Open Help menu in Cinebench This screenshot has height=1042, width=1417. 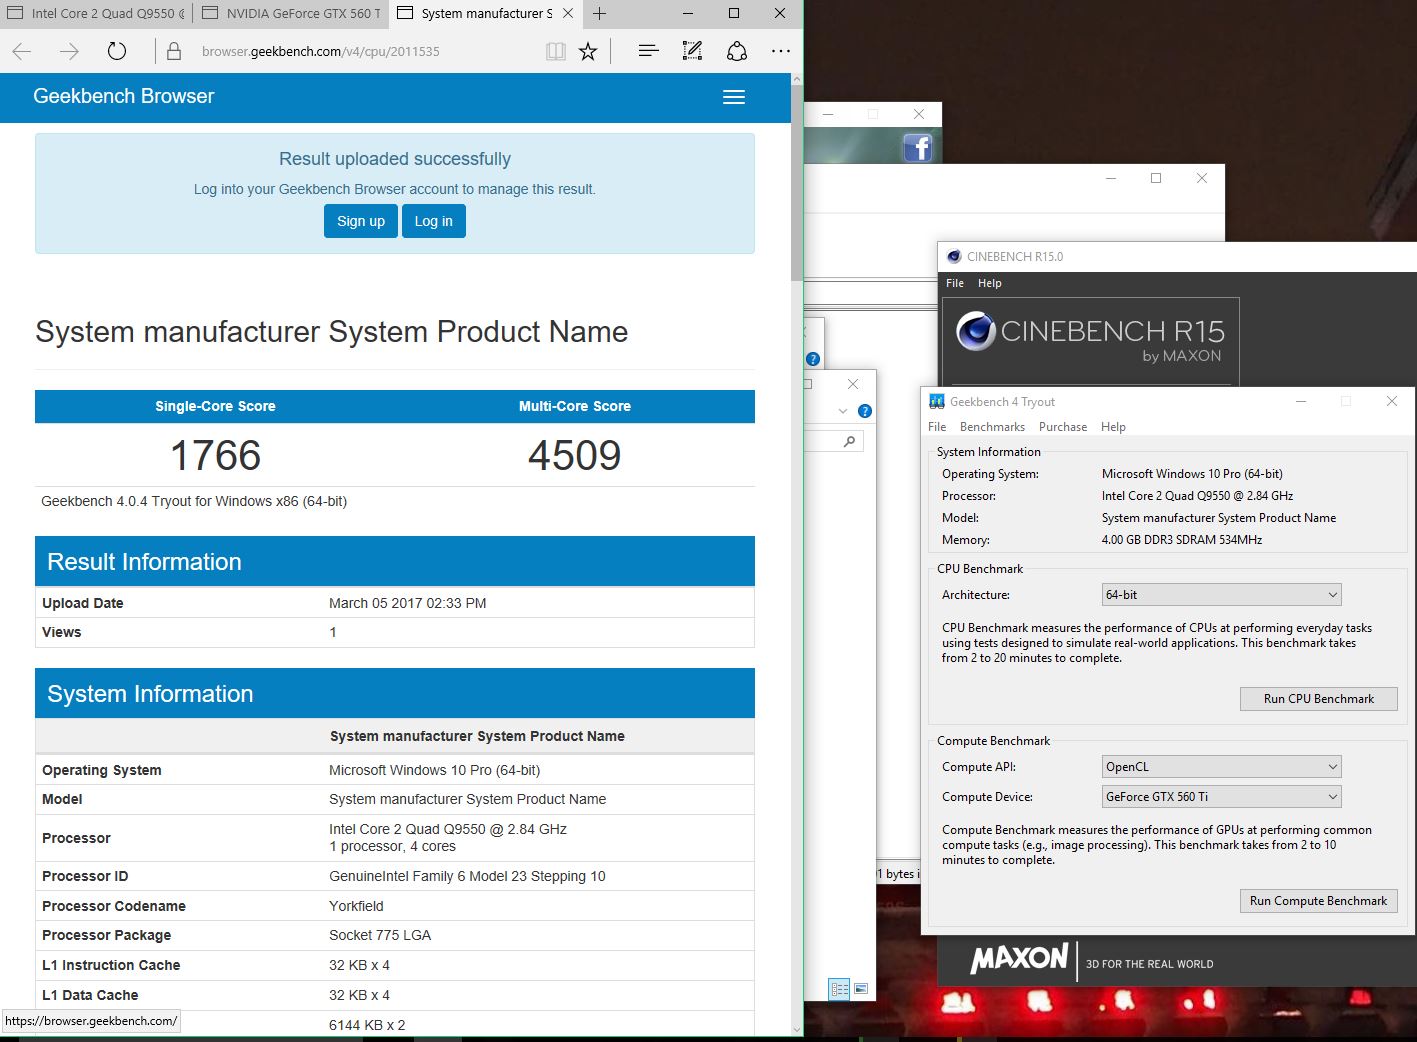[990, 283]
